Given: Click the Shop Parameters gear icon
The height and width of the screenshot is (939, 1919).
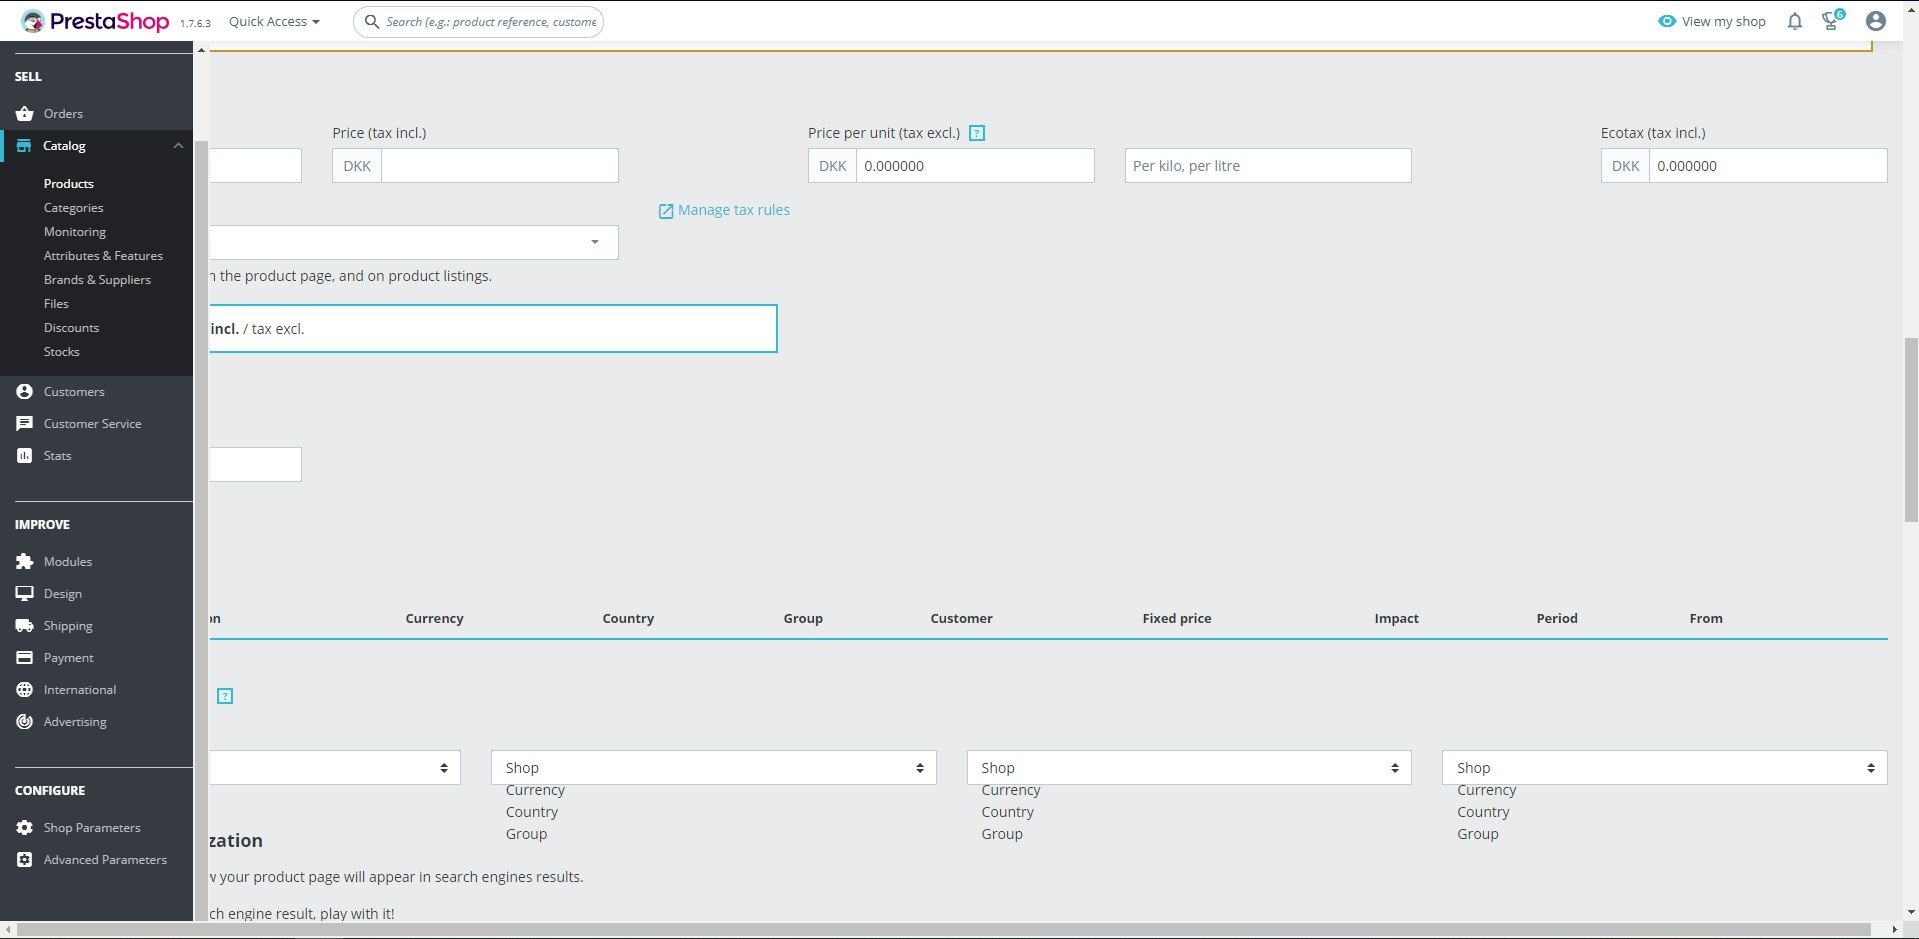Looking at the screenshot, I should (x=25, y=828).
